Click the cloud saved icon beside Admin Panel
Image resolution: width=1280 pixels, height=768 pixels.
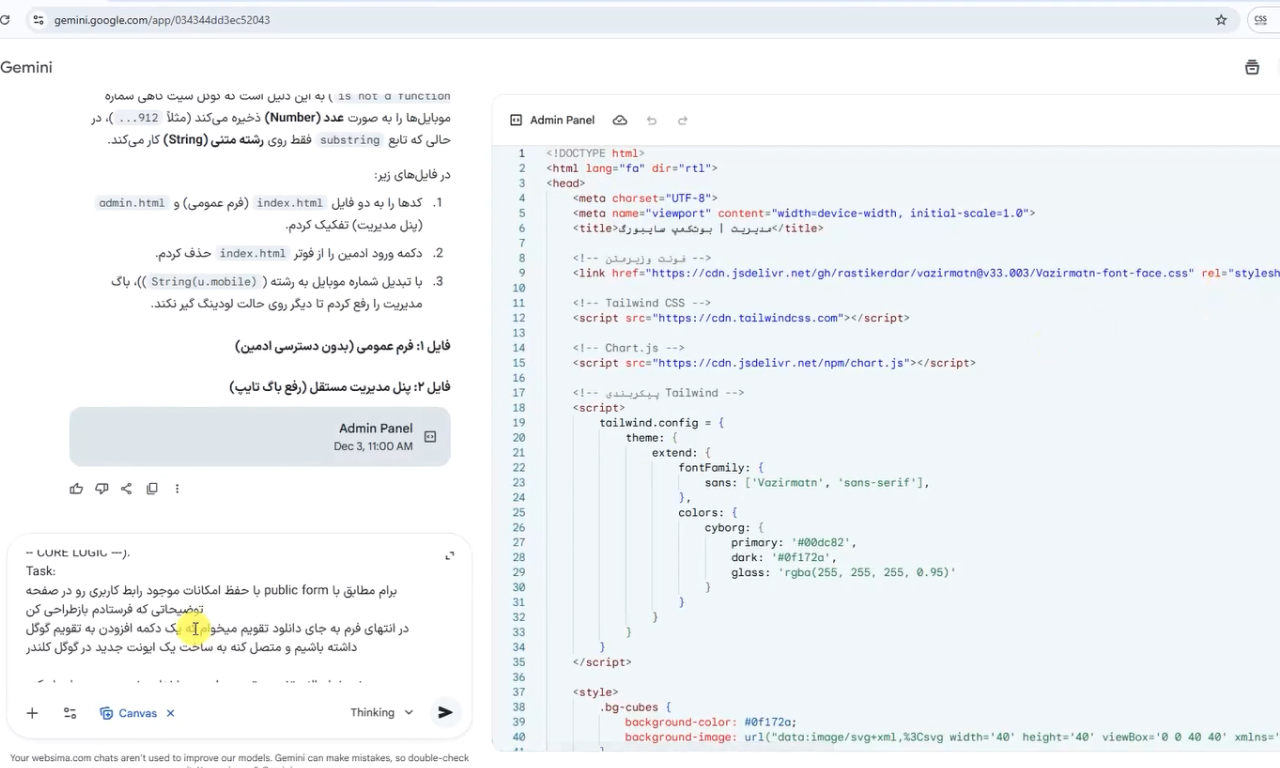tap(620, 120)
